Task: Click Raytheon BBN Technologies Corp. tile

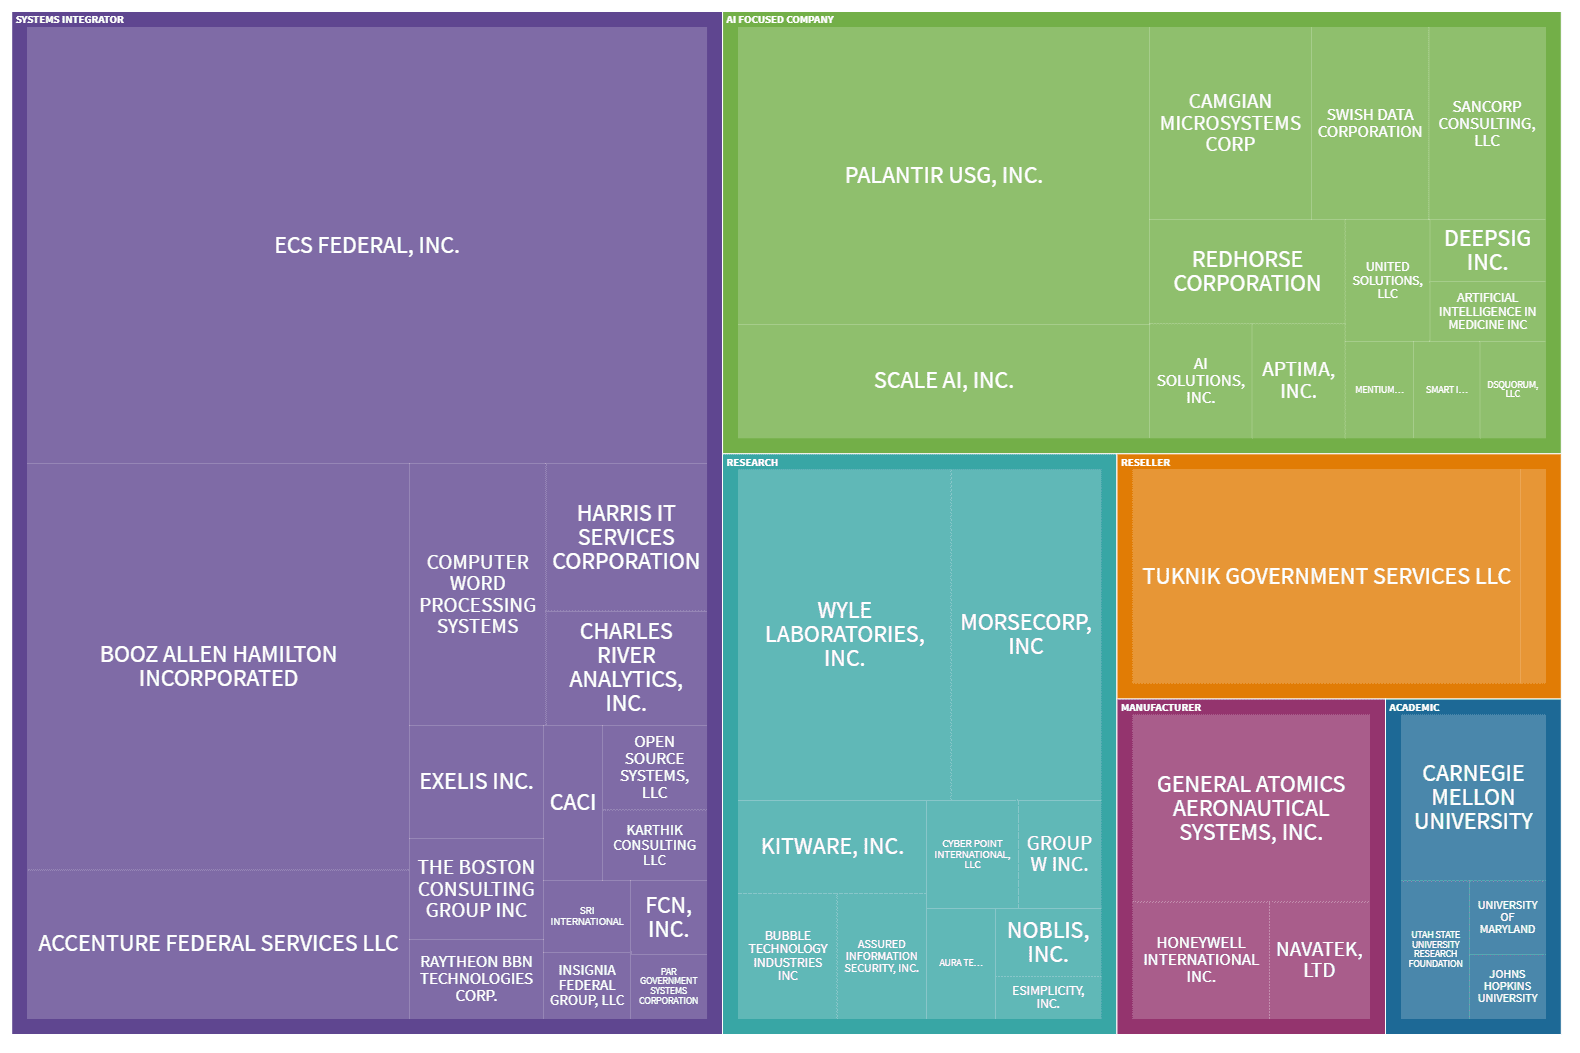Action: tap(476, 979)
